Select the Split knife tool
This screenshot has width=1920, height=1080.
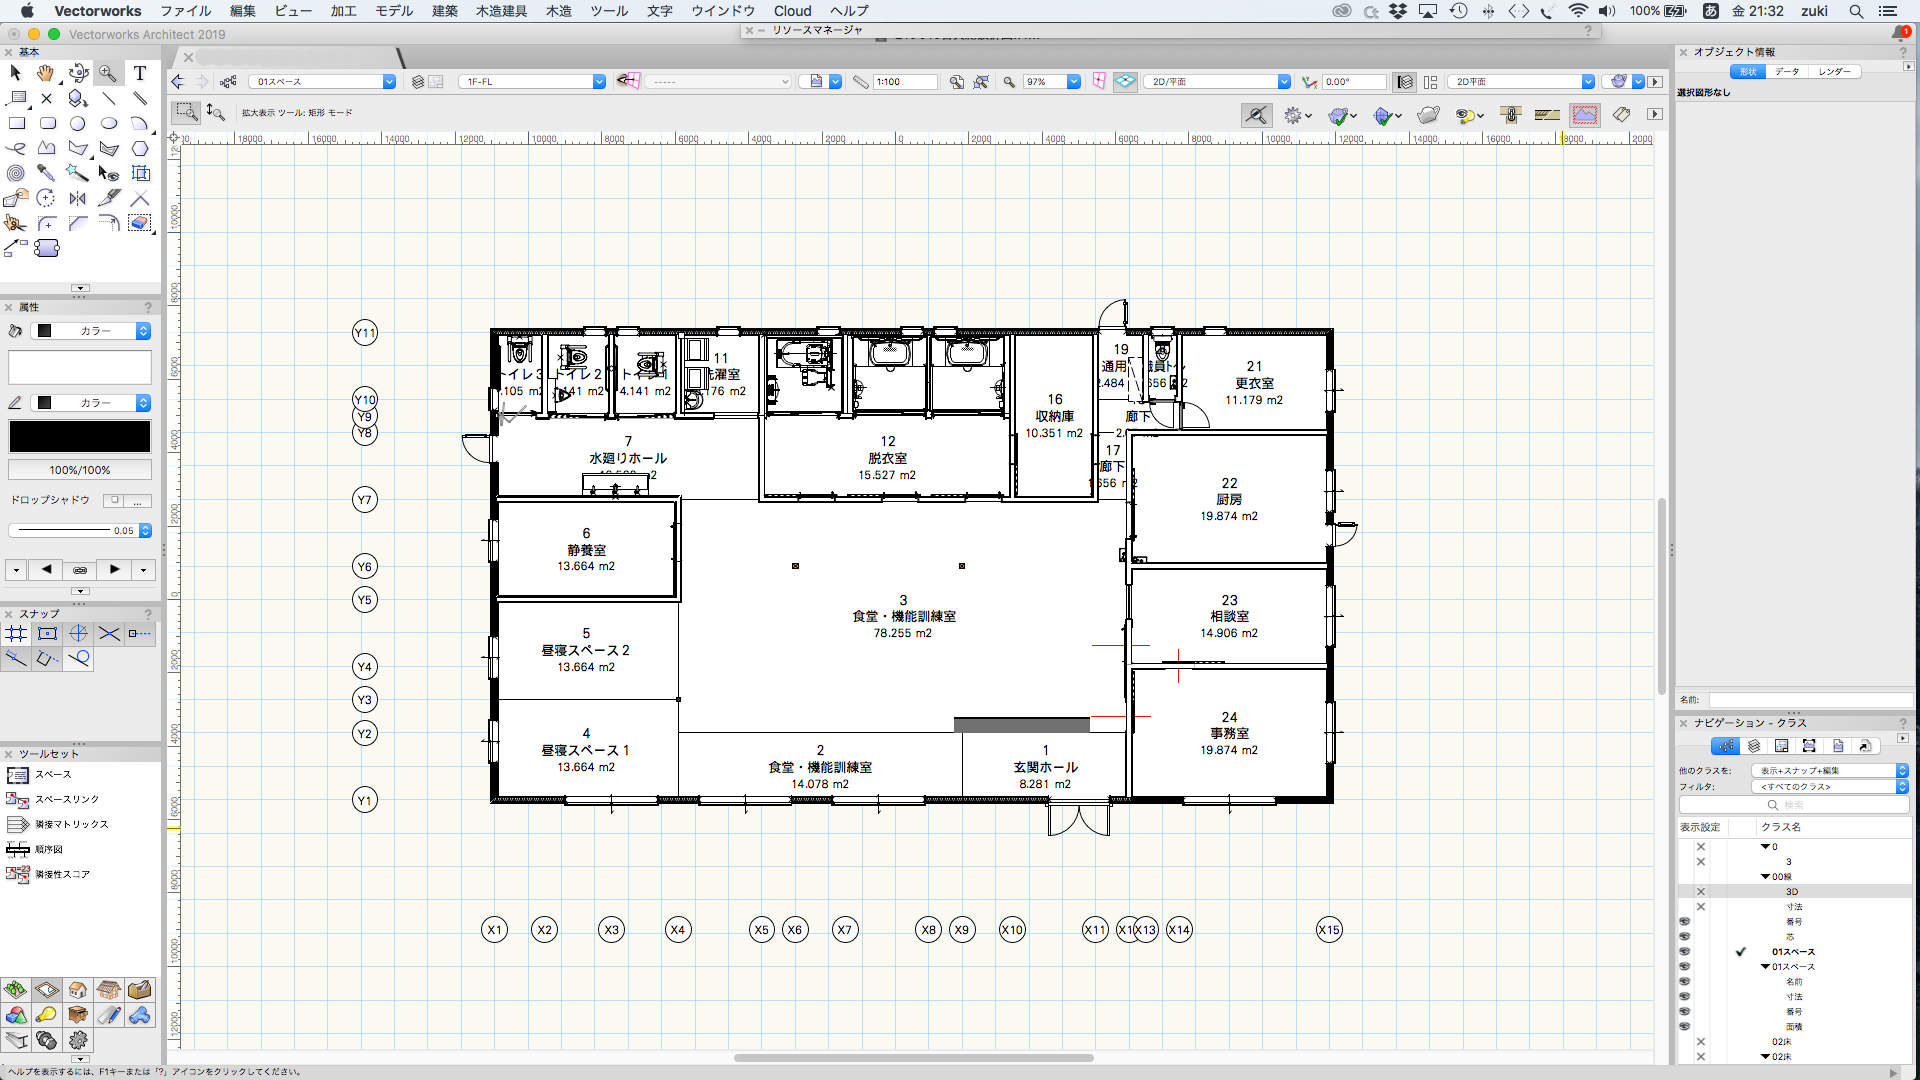(108, 198)
